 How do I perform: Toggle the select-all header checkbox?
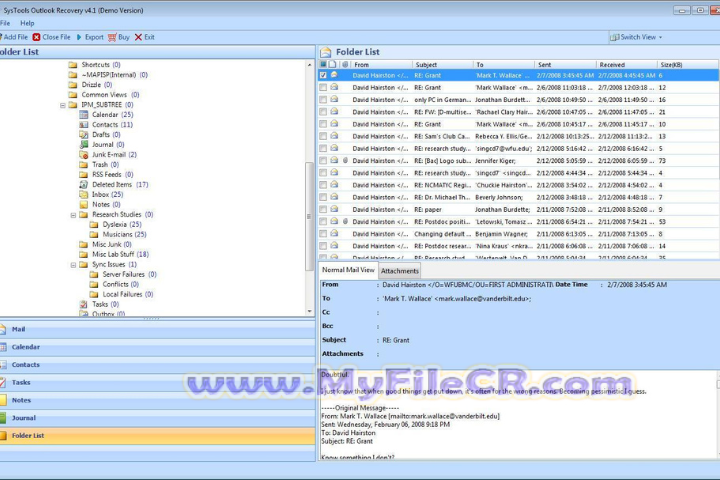click(x=323, y=65)
